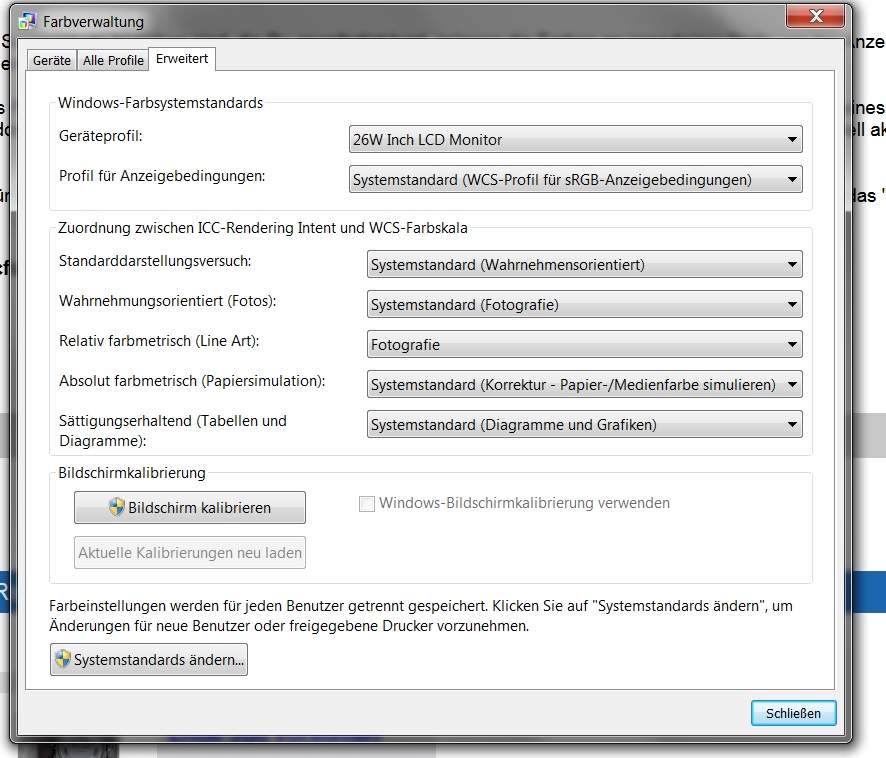Screen dimensions: 886x758
Task: Click Aktuelle Kalibrierungen neu laden button
Action: click(x=190, y=552)
